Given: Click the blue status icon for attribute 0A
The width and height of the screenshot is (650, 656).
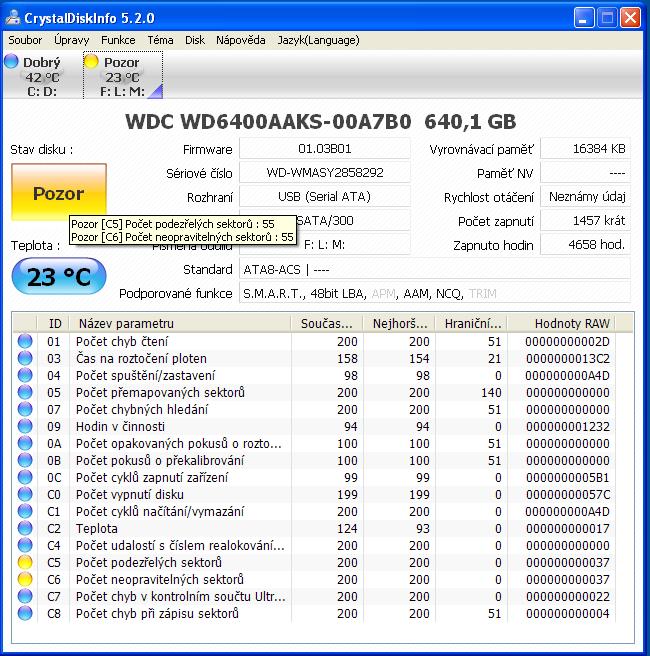Looking at the screenshot, I should pyautogui.click(x=25, y=443).
